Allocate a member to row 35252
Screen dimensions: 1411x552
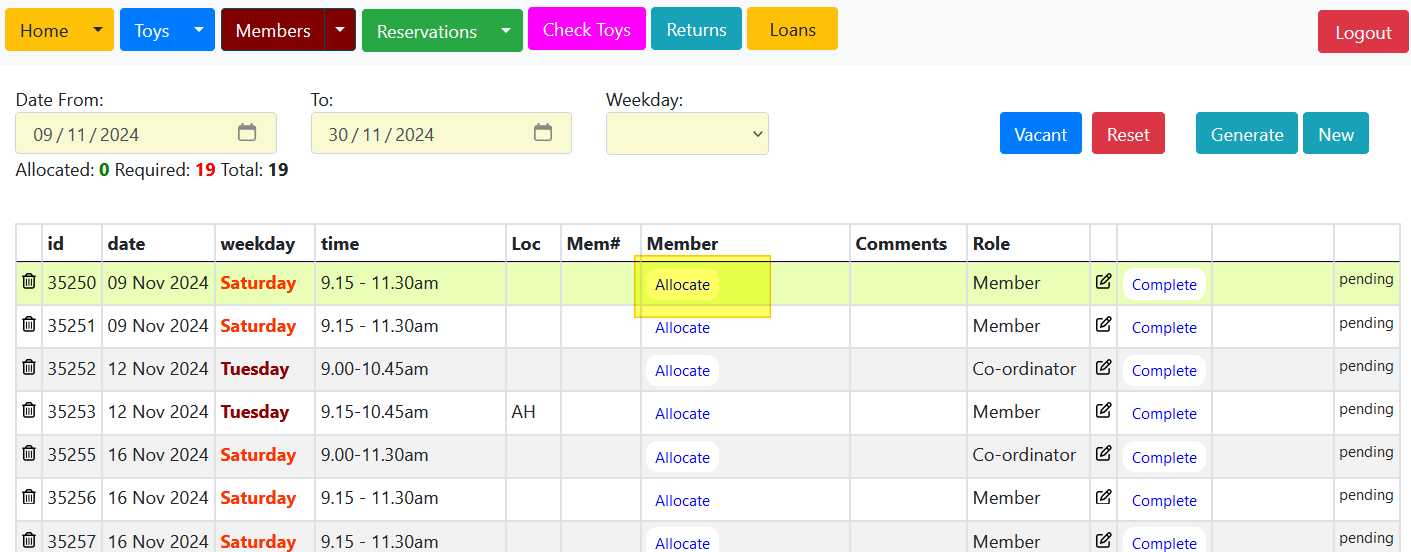[x=682, y=371]
